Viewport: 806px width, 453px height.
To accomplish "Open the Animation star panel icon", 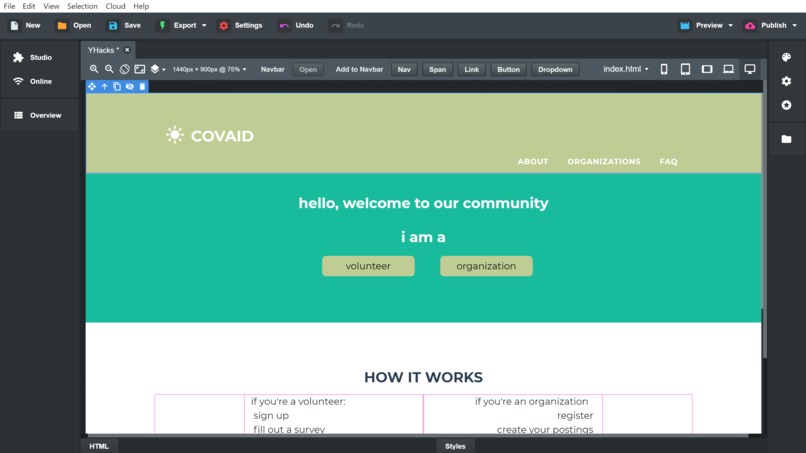I will pyautogui.click(x=786, y=105).
